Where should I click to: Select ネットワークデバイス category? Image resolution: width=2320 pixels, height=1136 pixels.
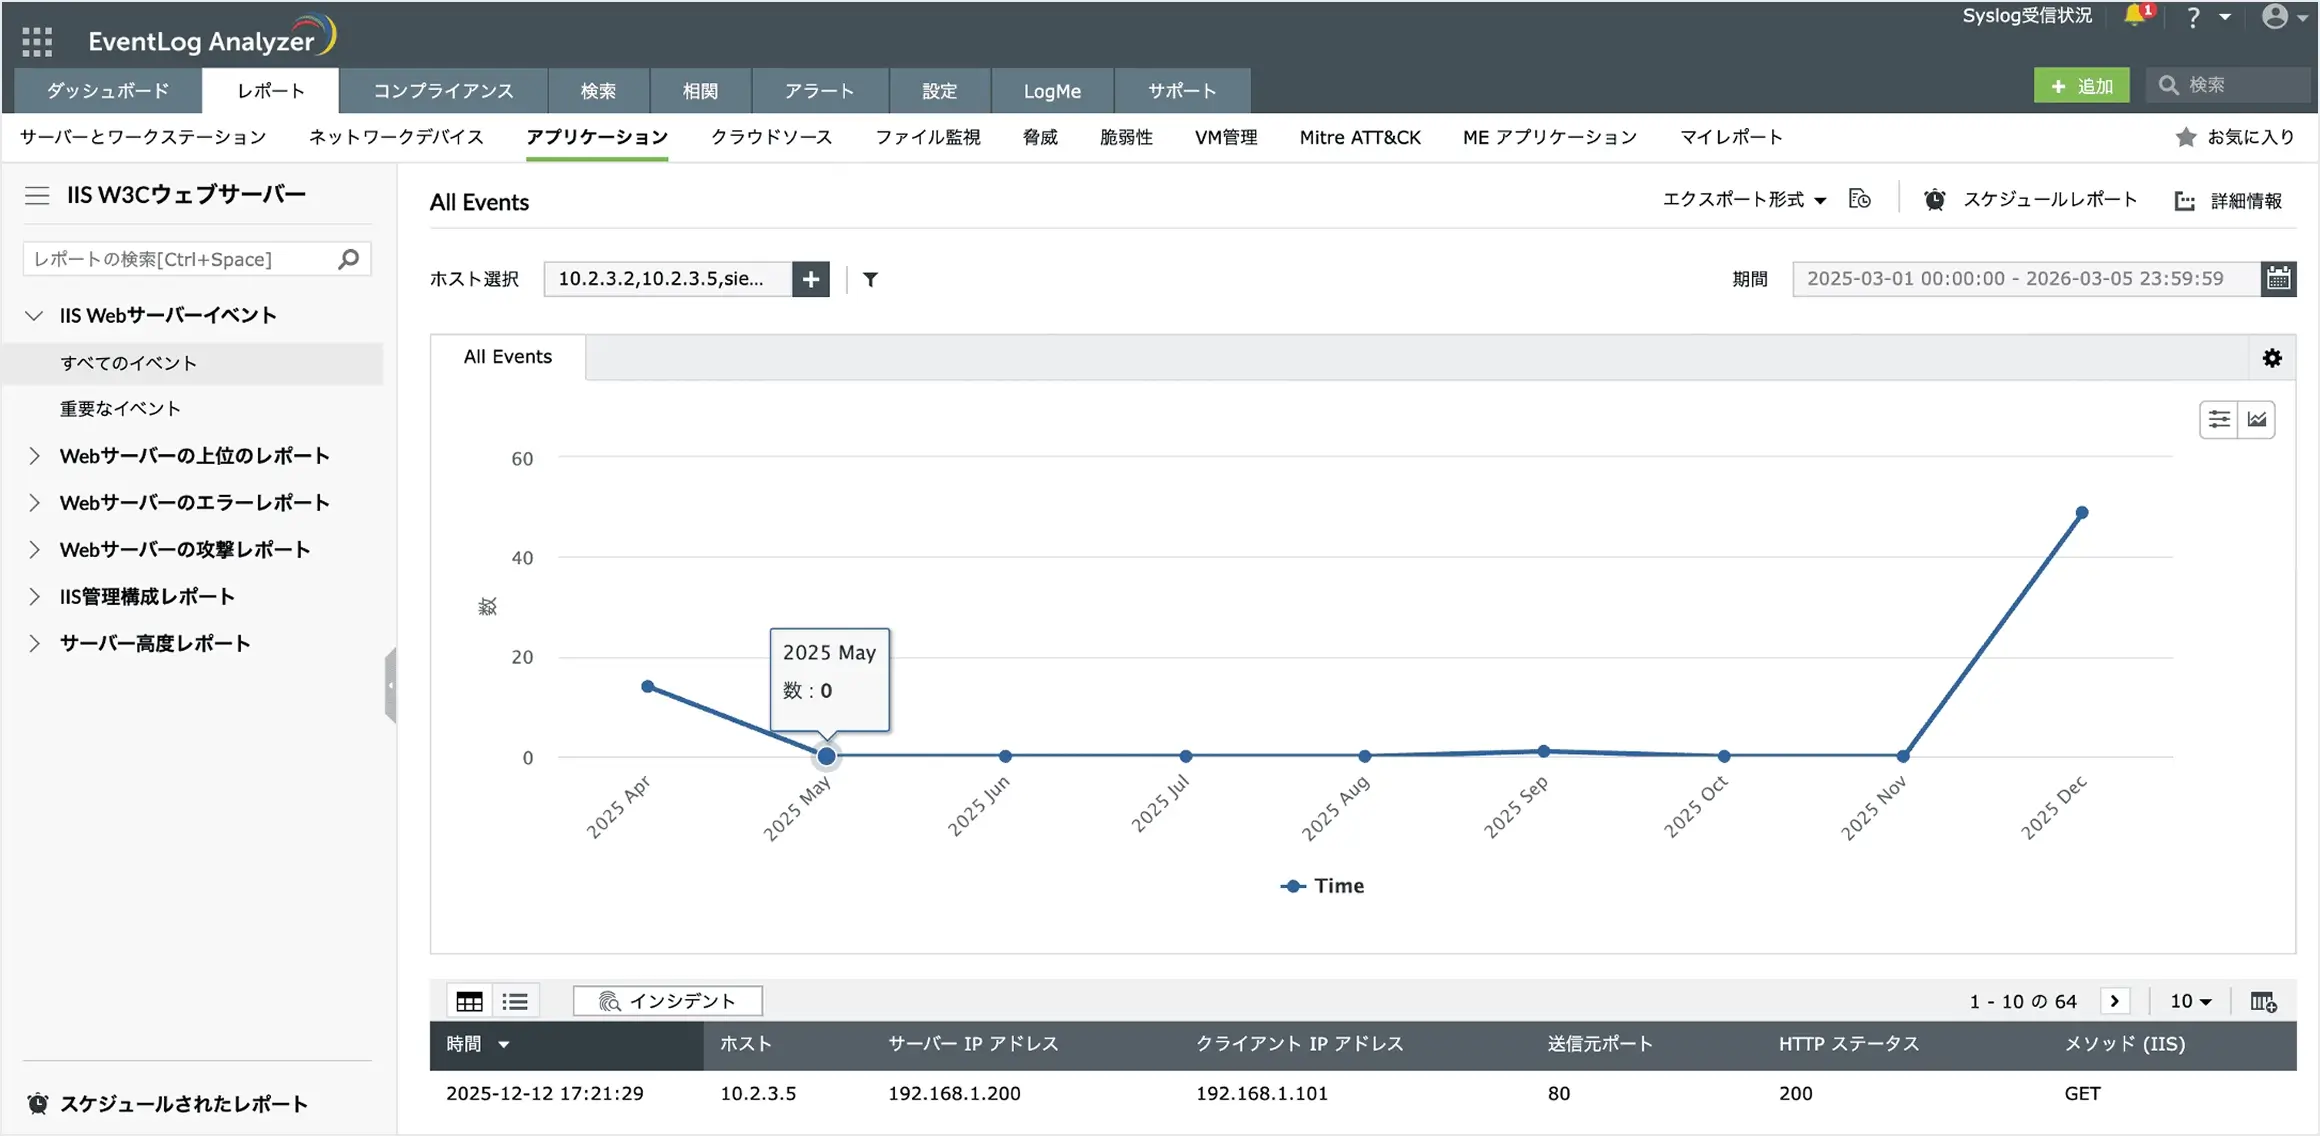pos(396,137)
